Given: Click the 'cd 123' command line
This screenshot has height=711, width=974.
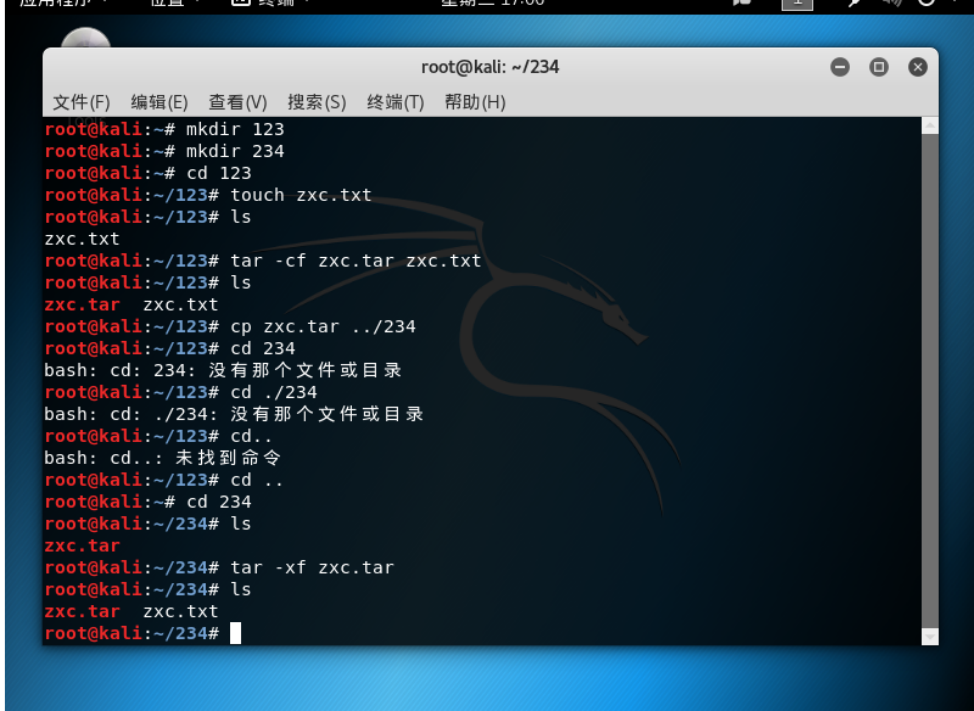Looking at the screenshot, I should tap(148, 173).
